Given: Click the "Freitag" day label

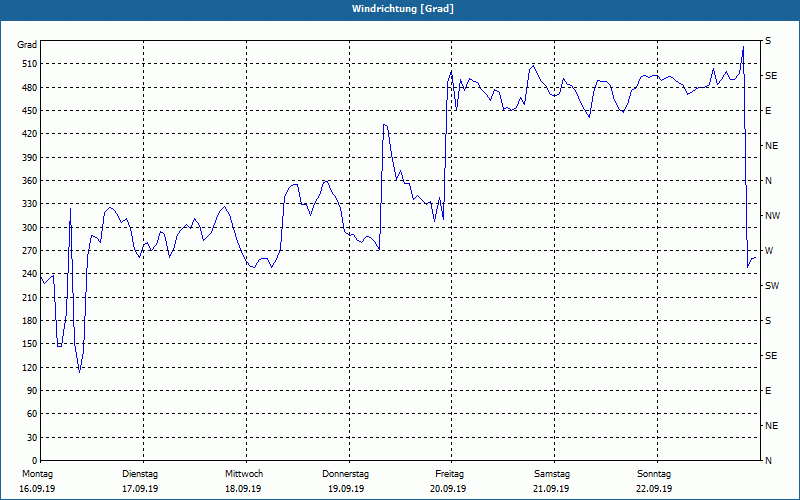Looking at the screenshot, I should pyautogui.click(x=449, y=474).
